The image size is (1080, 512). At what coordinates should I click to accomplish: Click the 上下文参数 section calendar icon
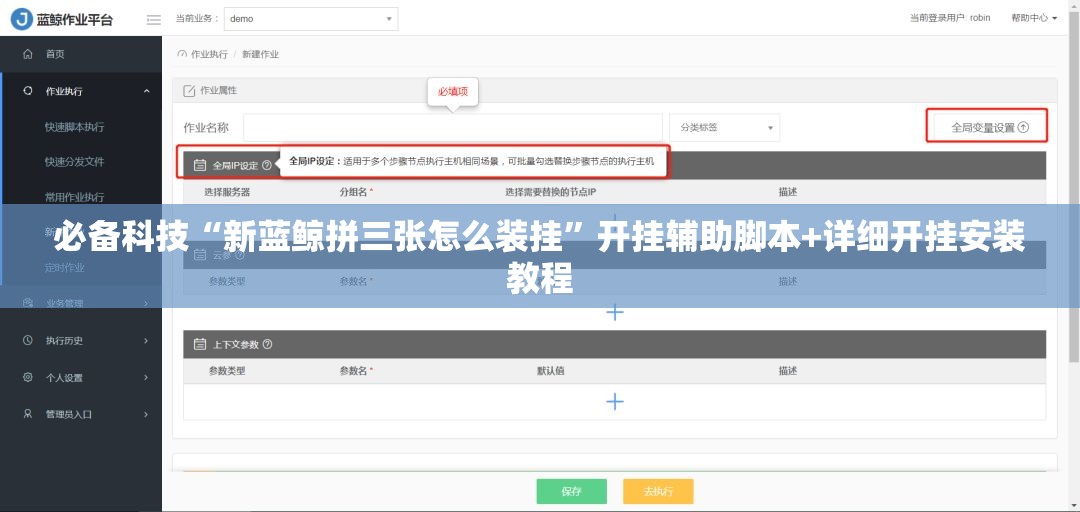[200, 344]
